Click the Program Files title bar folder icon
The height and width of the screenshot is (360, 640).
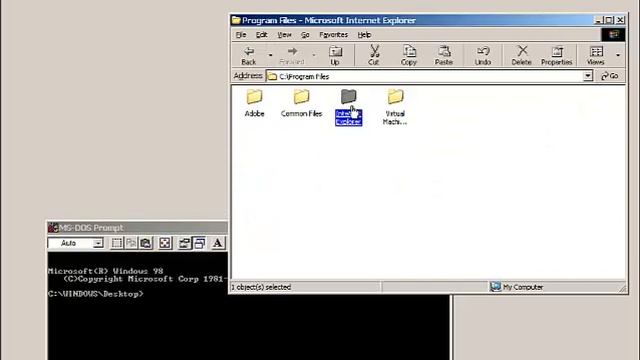coord(236,20)
